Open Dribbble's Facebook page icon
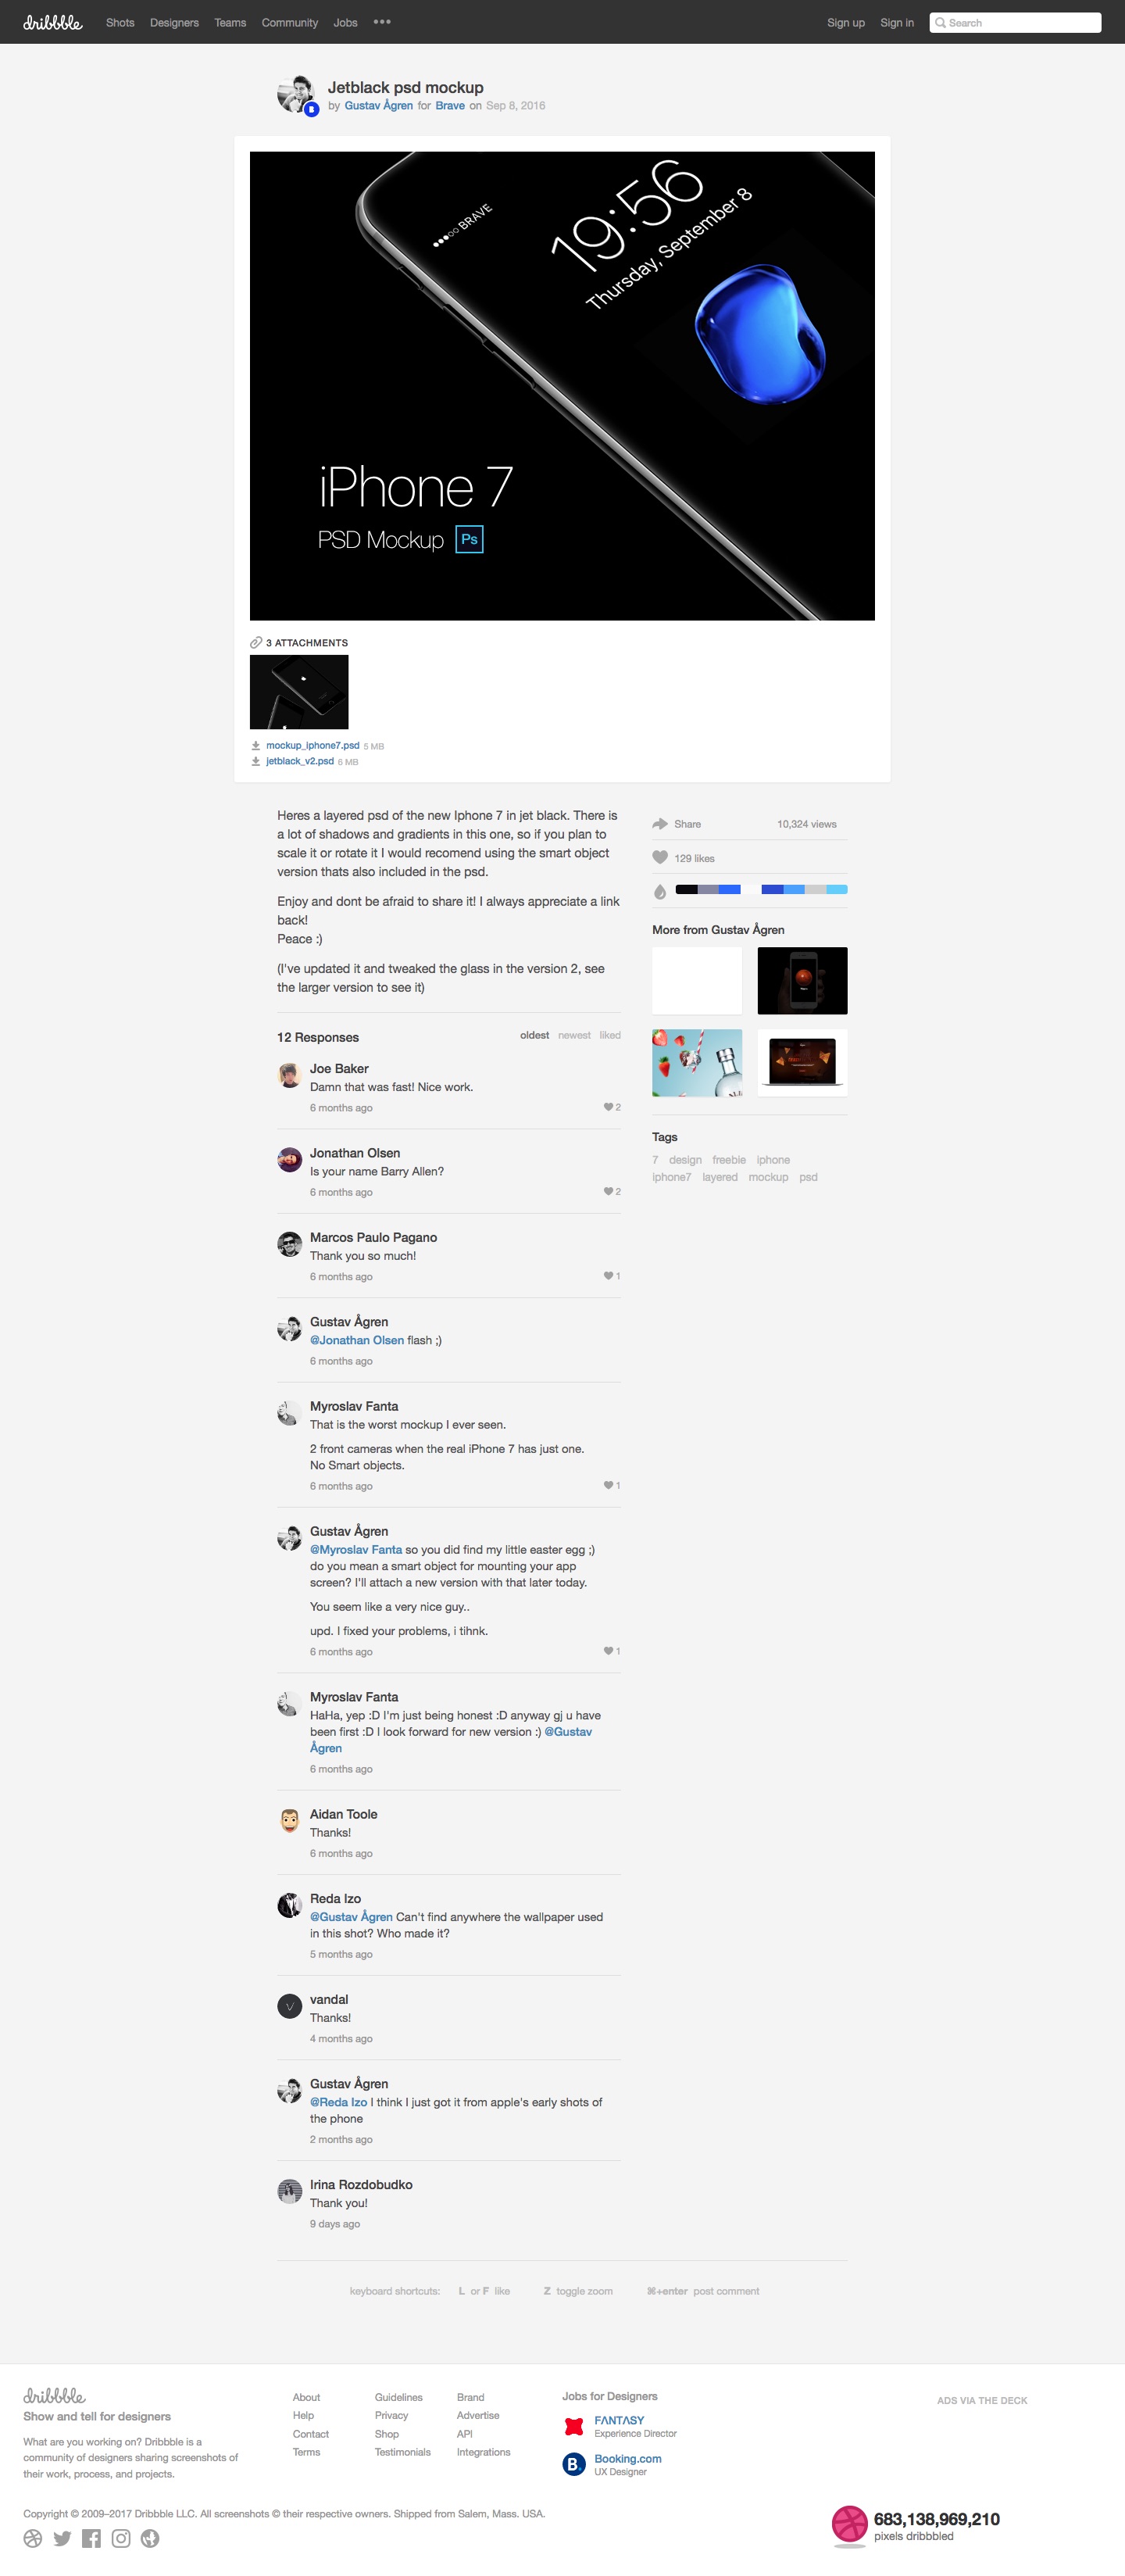The width and height of the screenshot is (1125, 2576). tap(92, 2538)
